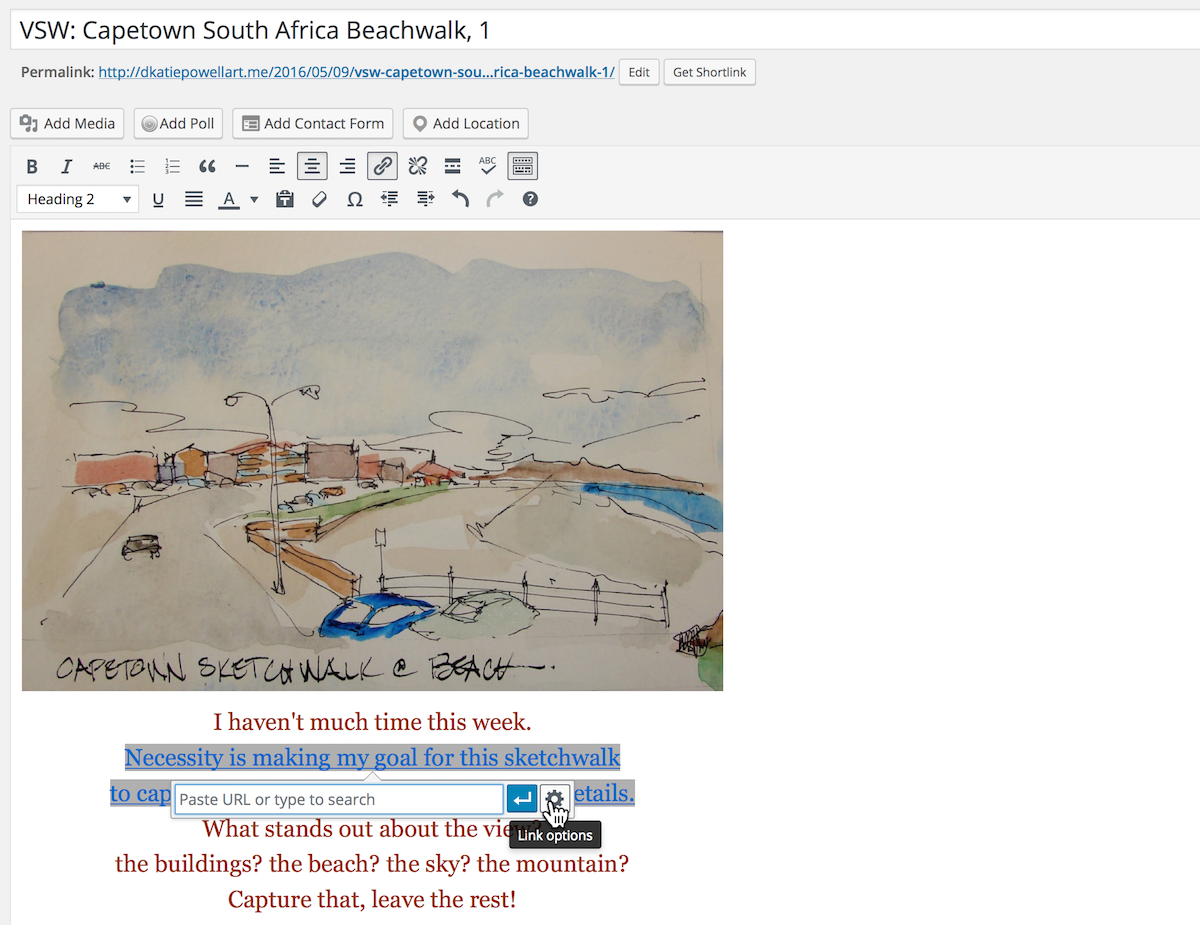Screen dimensions: 1200x925
Task: Toggle the Insert/edit link button
Action: [x=382, y=166]
